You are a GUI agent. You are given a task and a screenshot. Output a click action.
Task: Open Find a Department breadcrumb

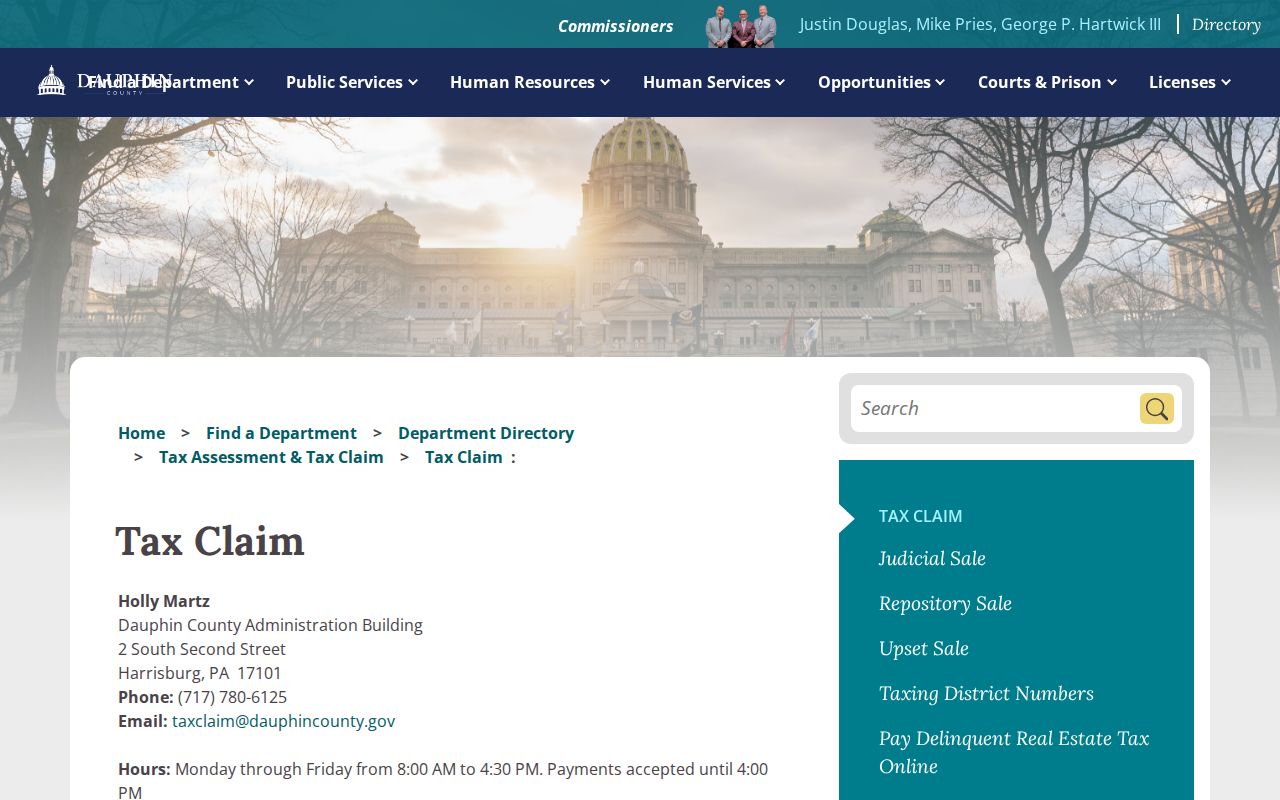point(281,433)
